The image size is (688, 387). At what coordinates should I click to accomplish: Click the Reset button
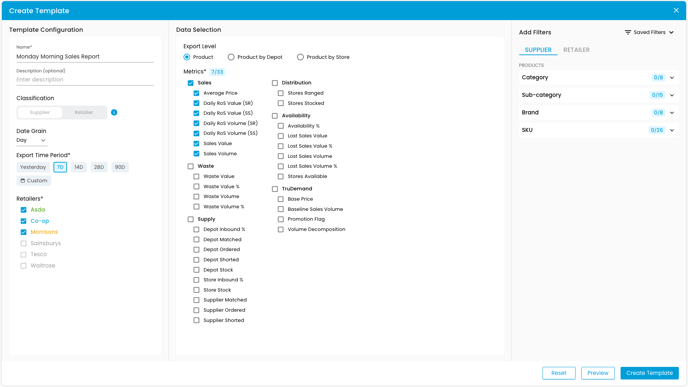pyautogui.click(x=559, y=373)
